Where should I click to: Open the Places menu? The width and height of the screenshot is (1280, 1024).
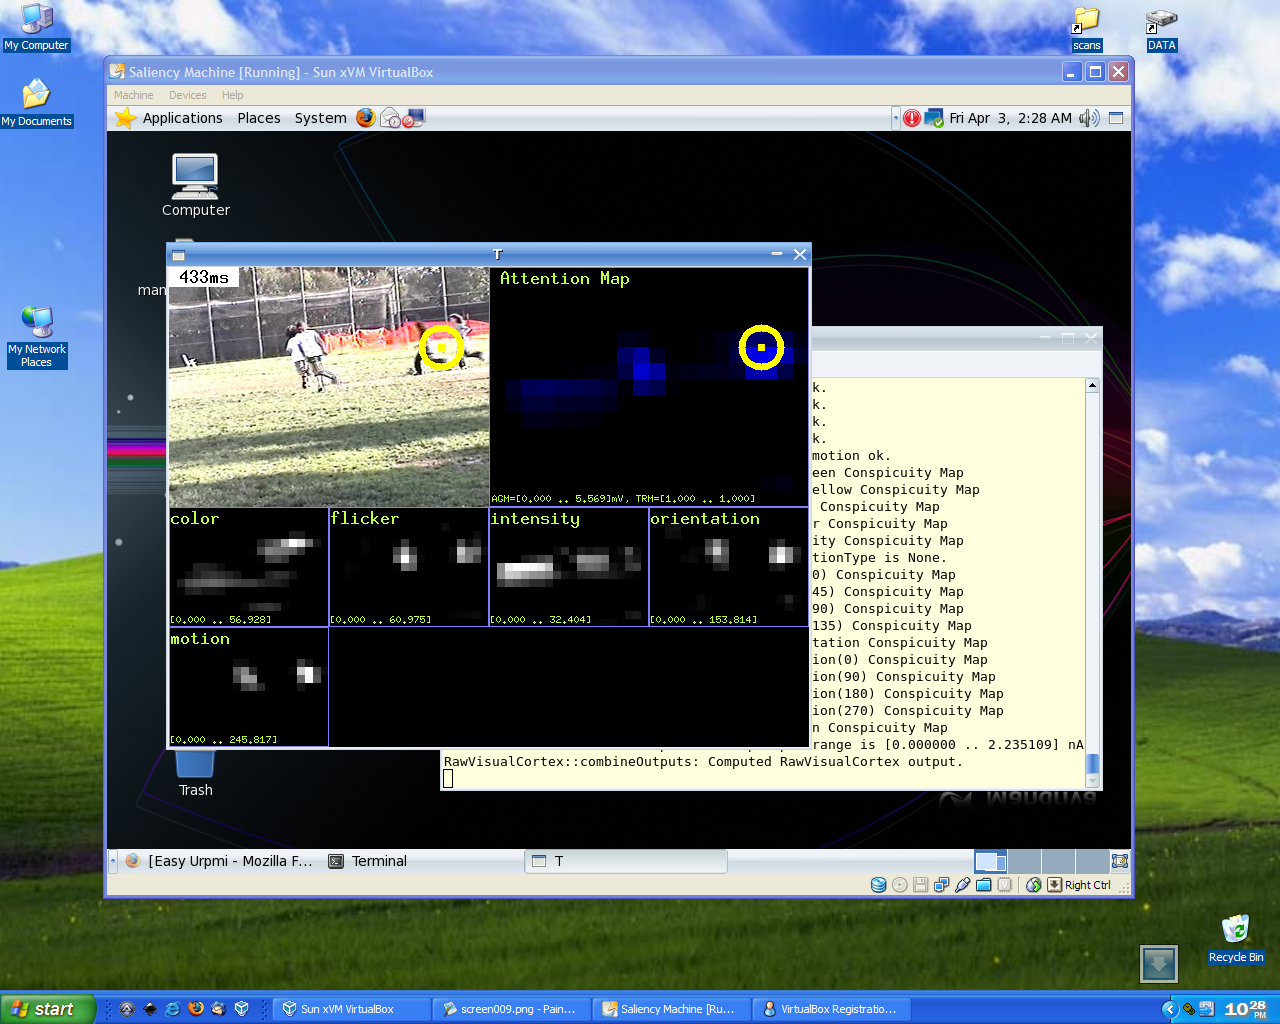[x=259, y=118]
